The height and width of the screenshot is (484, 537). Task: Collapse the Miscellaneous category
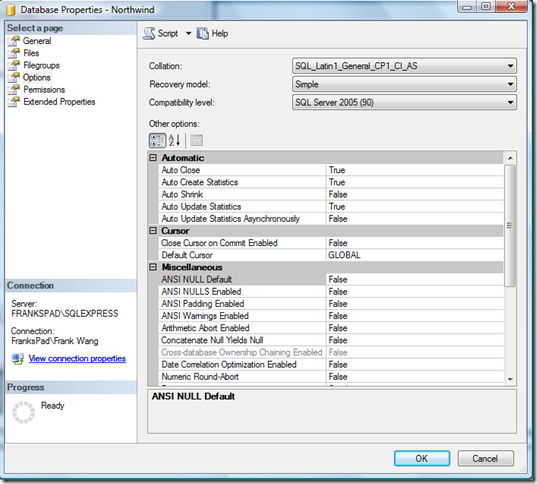click(153, 267)
